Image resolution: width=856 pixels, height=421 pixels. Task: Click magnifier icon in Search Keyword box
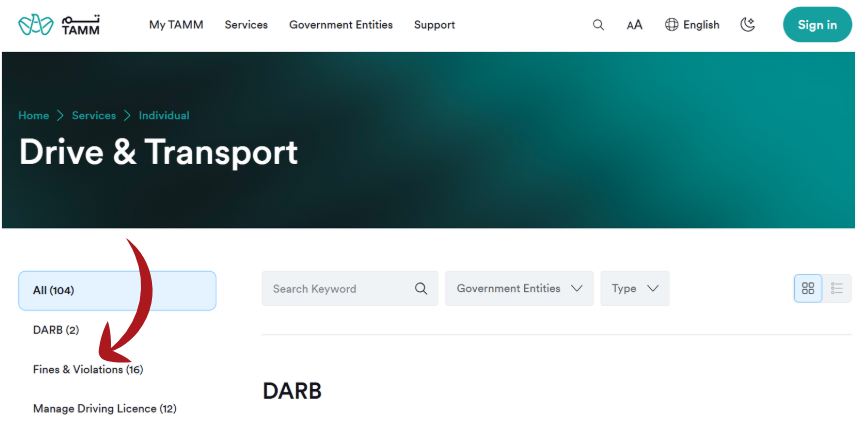click(x=421, y=289)
